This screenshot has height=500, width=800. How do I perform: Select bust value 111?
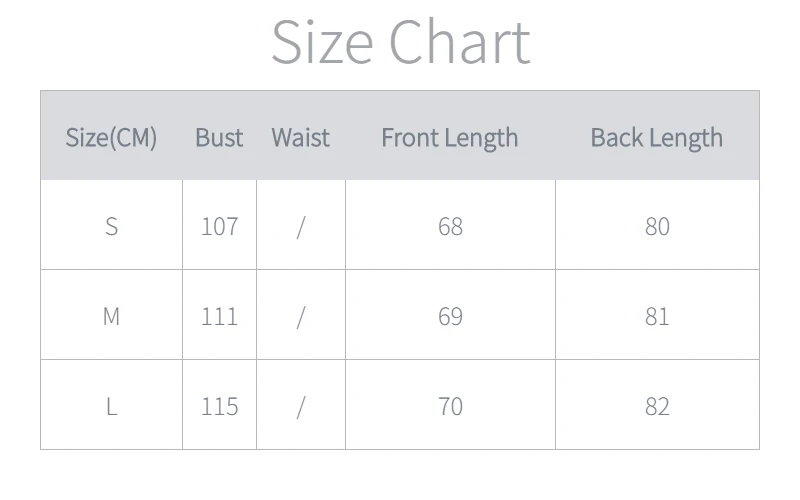coord(219,316)
